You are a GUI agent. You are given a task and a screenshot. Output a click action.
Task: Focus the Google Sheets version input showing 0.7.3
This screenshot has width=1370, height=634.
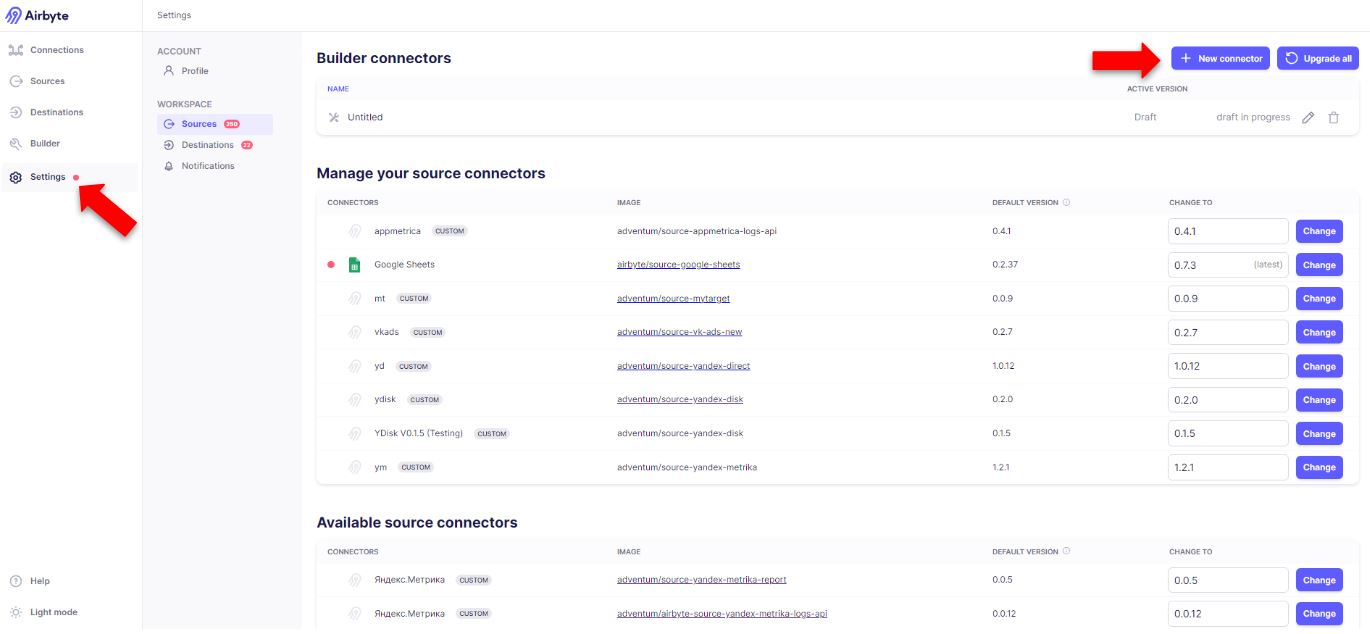[1228, 265]
